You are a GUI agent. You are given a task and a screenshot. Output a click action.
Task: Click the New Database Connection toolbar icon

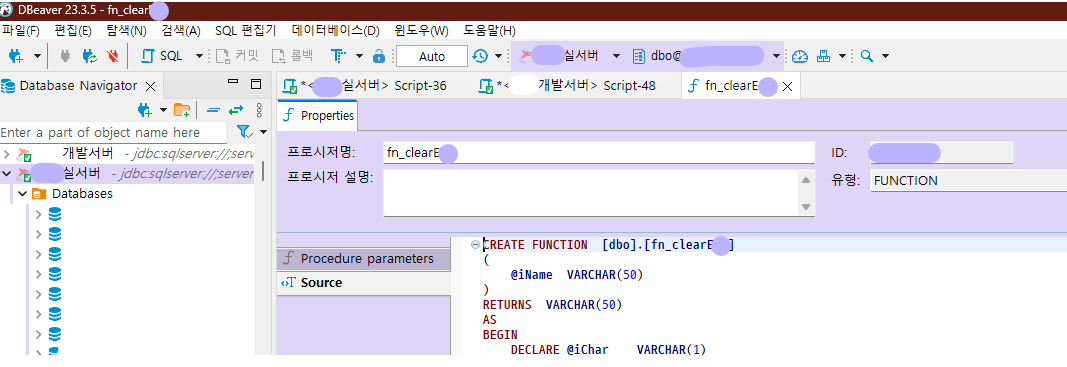click(x=16, y=57)
